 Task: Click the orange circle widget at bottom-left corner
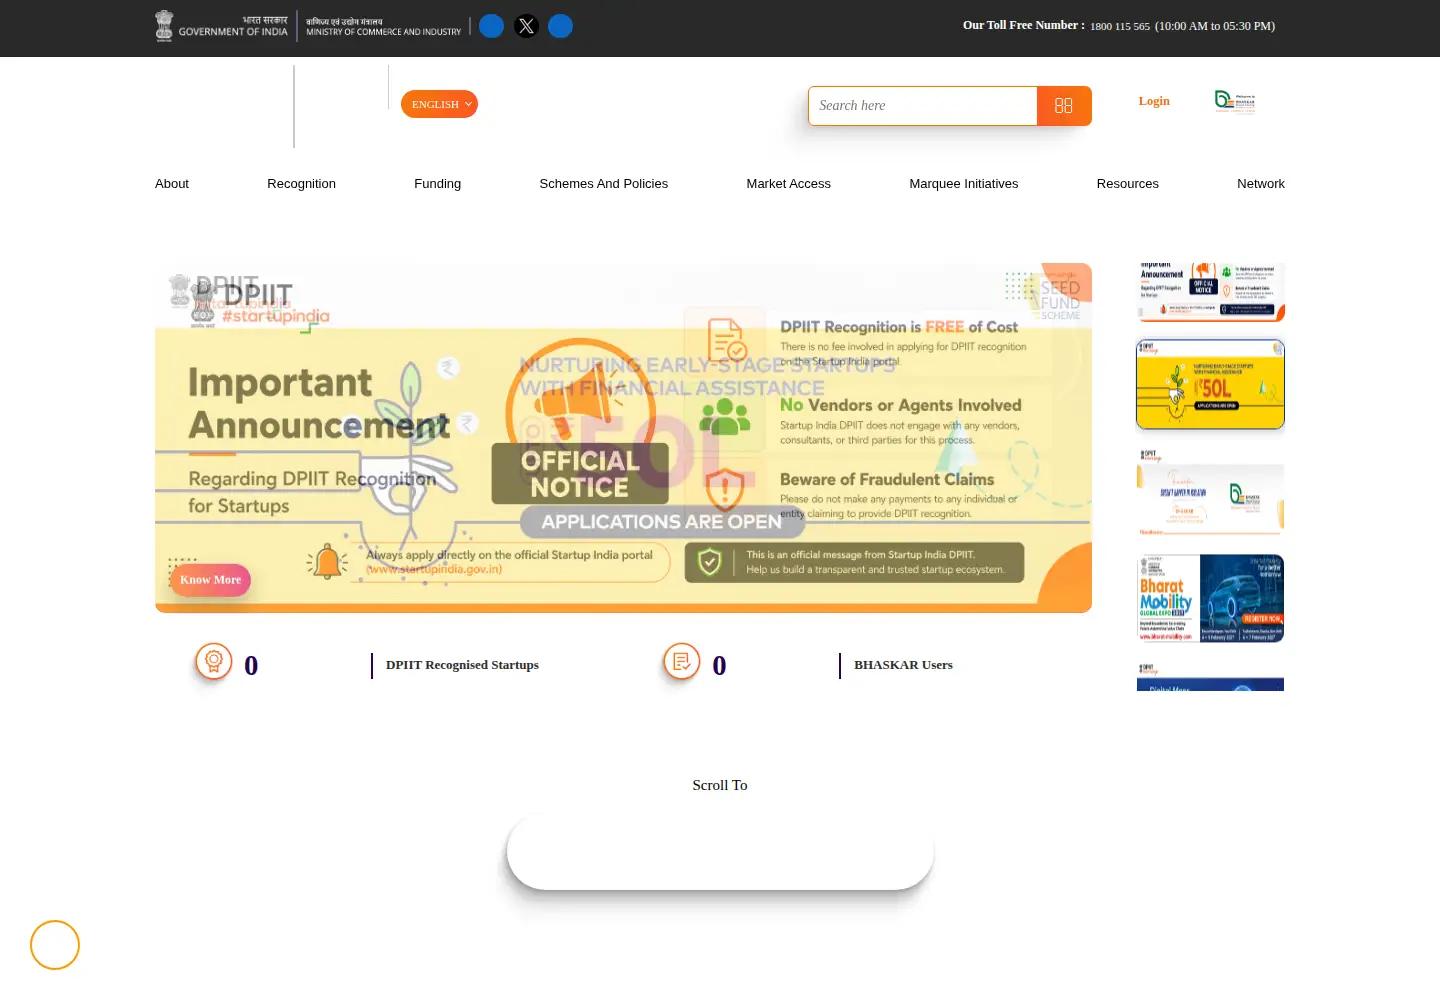tap(55, 945)
